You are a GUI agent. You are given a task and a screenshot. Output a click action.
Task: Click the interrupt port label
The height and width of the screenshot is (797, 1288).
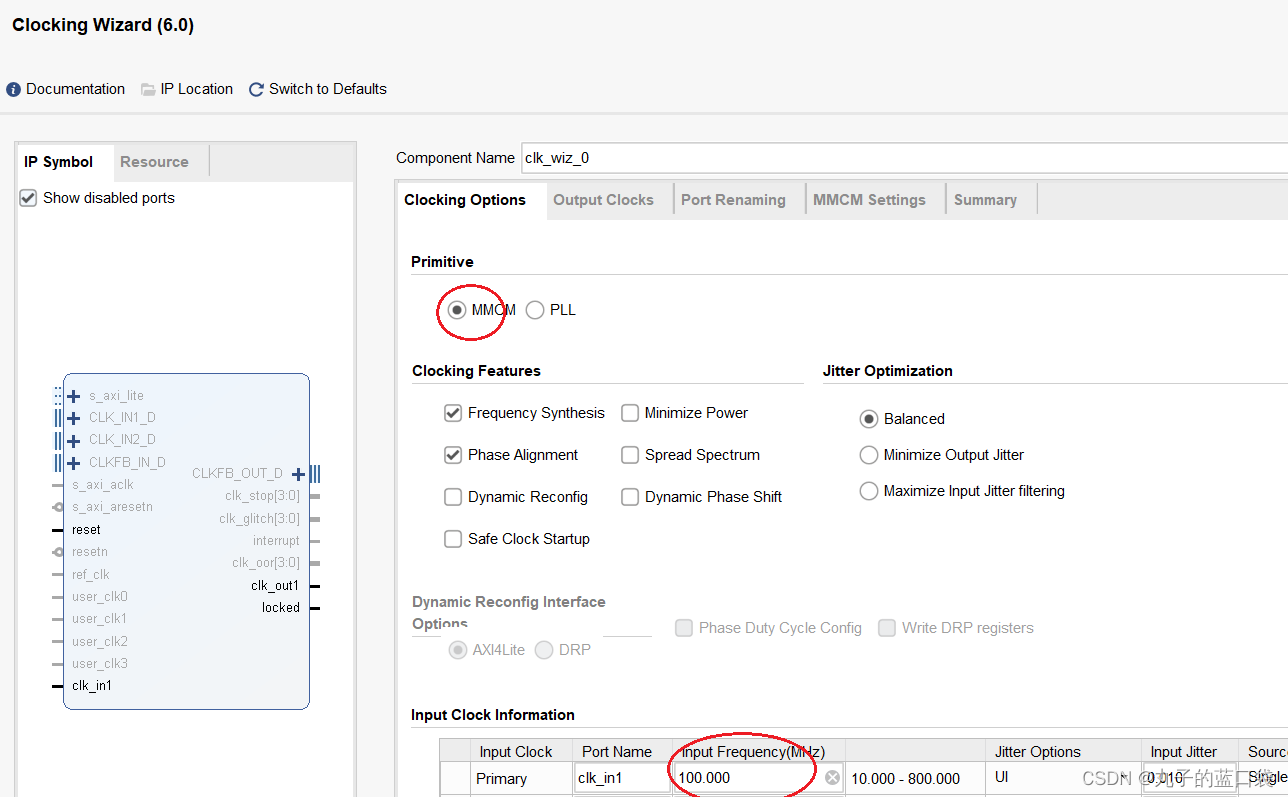tap(276, 541)
